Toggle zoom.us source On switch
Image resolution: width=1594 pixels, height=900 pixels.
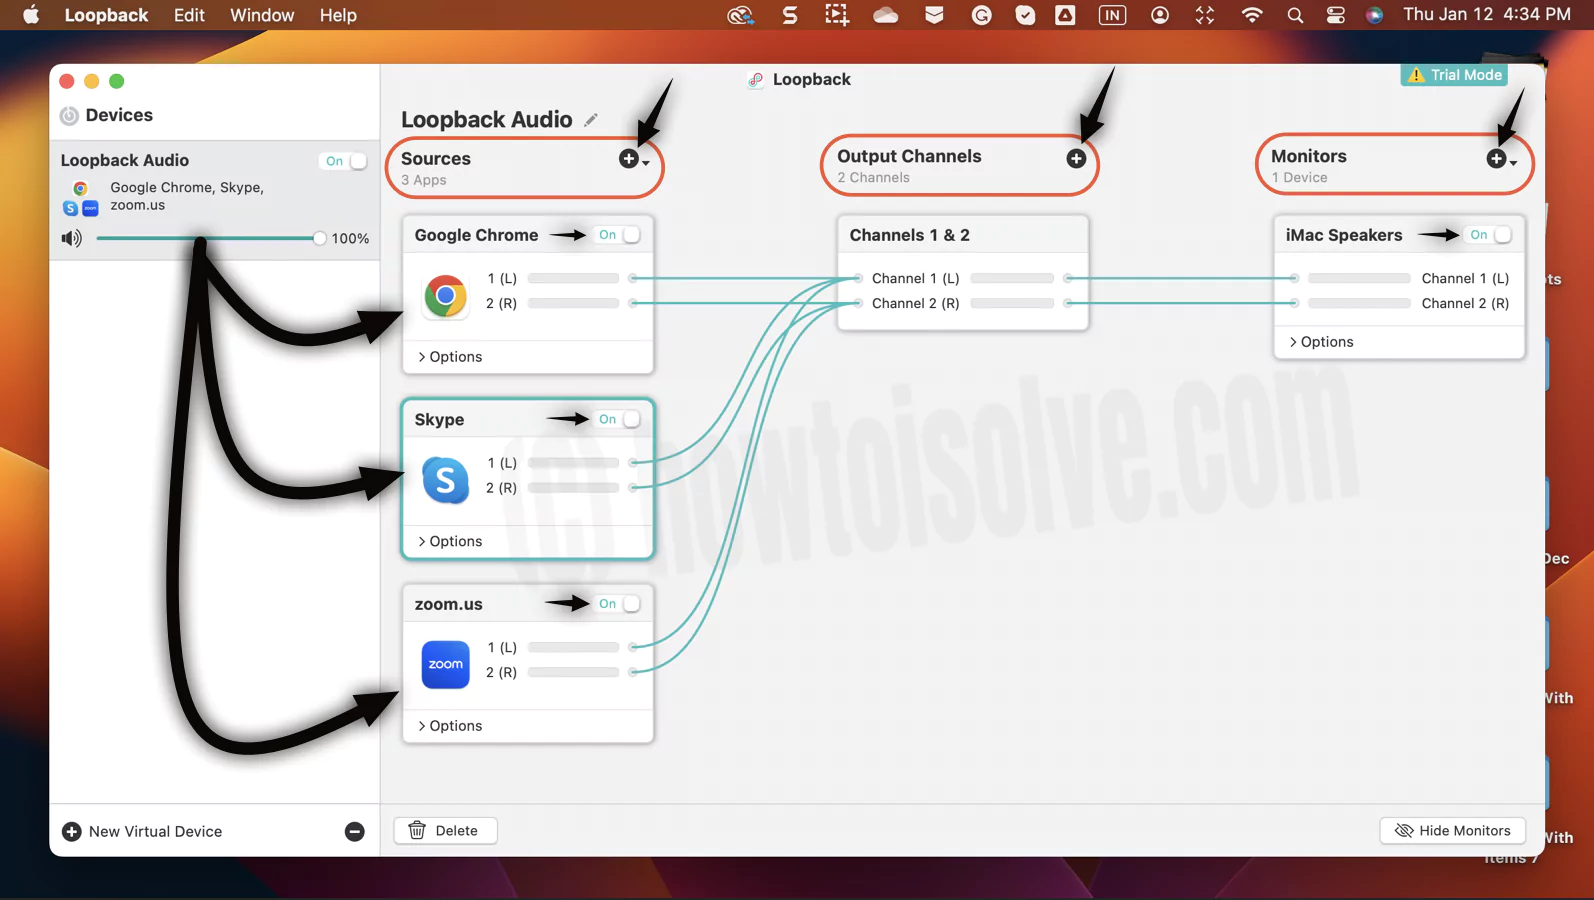coord(617,604)
